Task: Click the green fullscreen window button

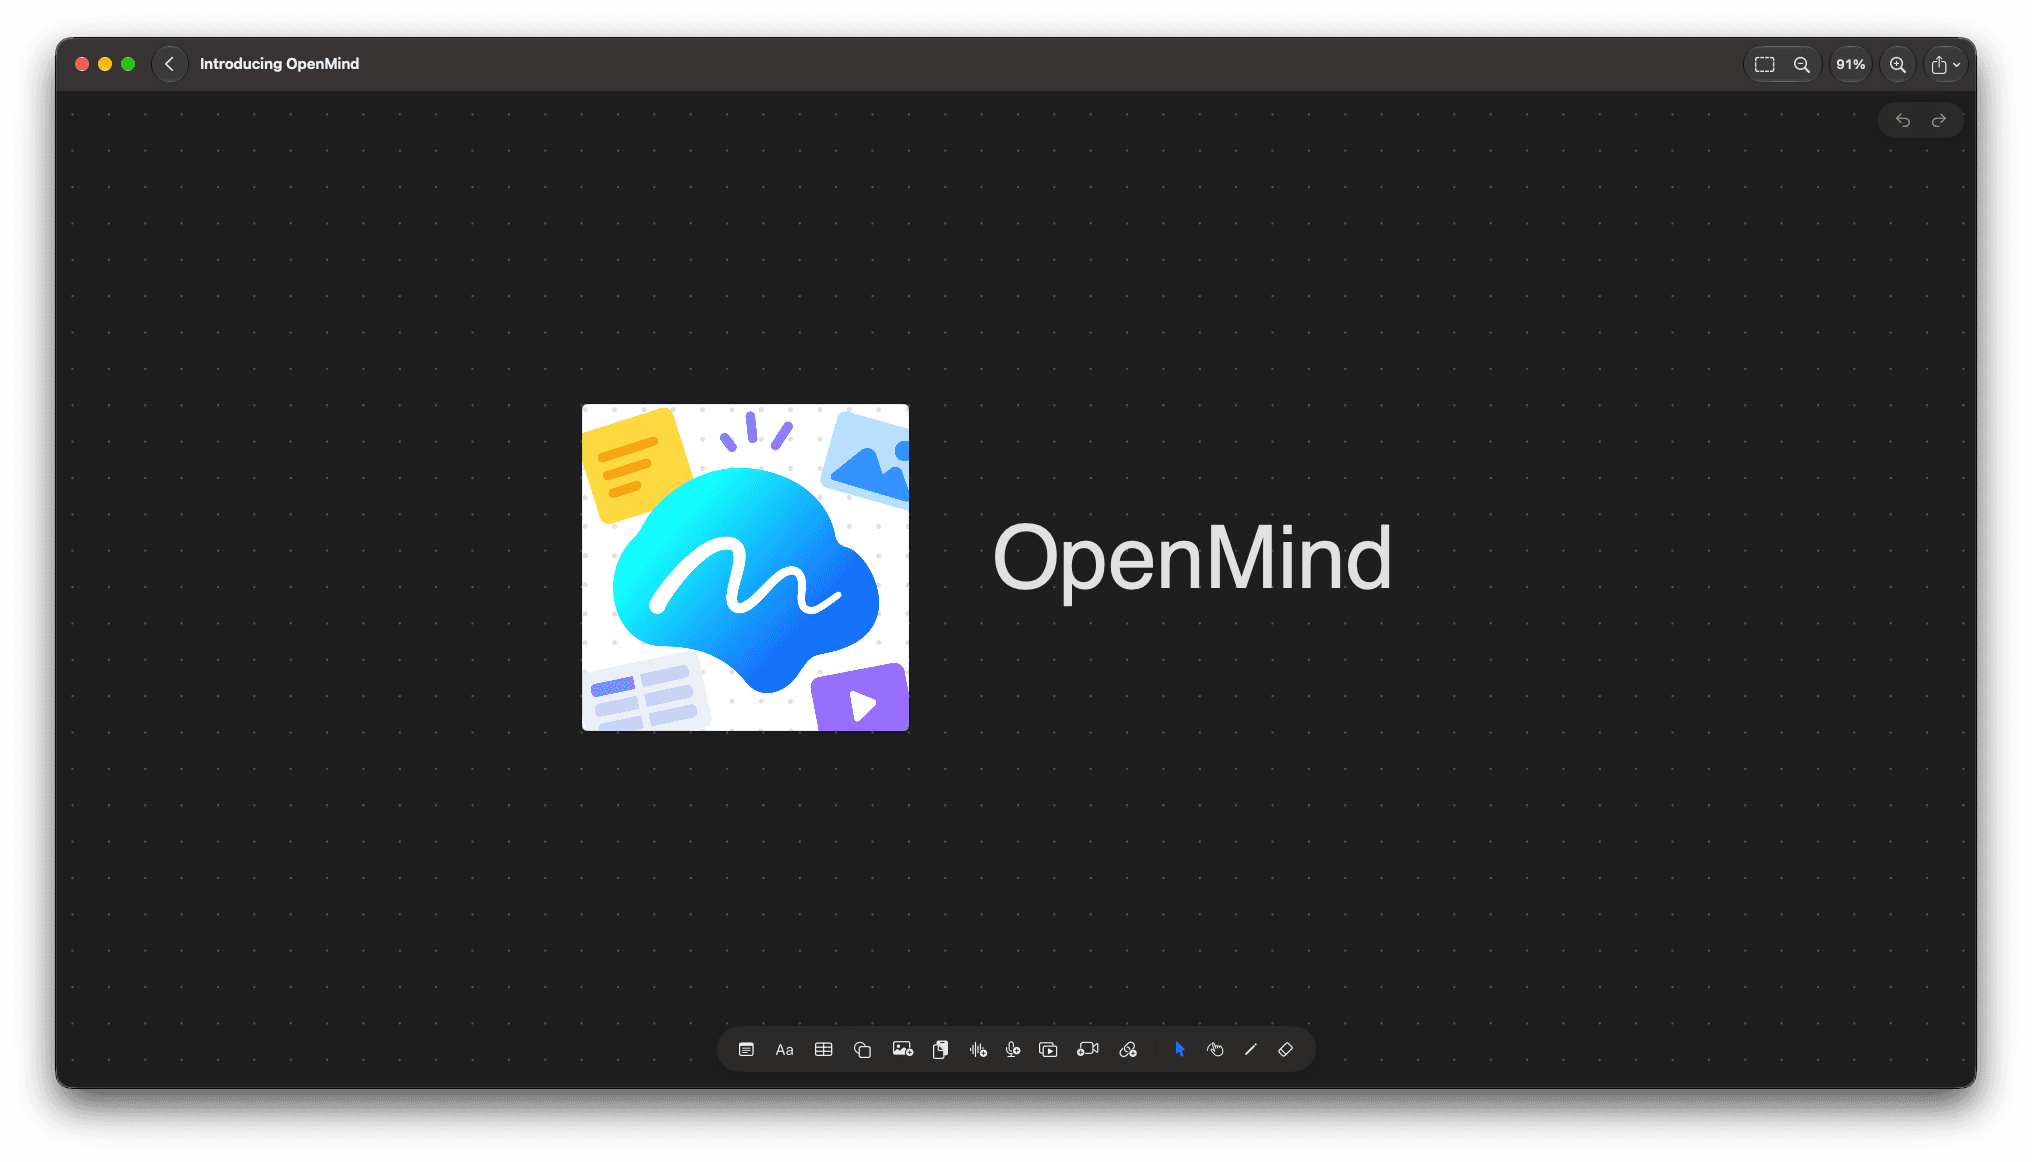Action: coord(128,64)
